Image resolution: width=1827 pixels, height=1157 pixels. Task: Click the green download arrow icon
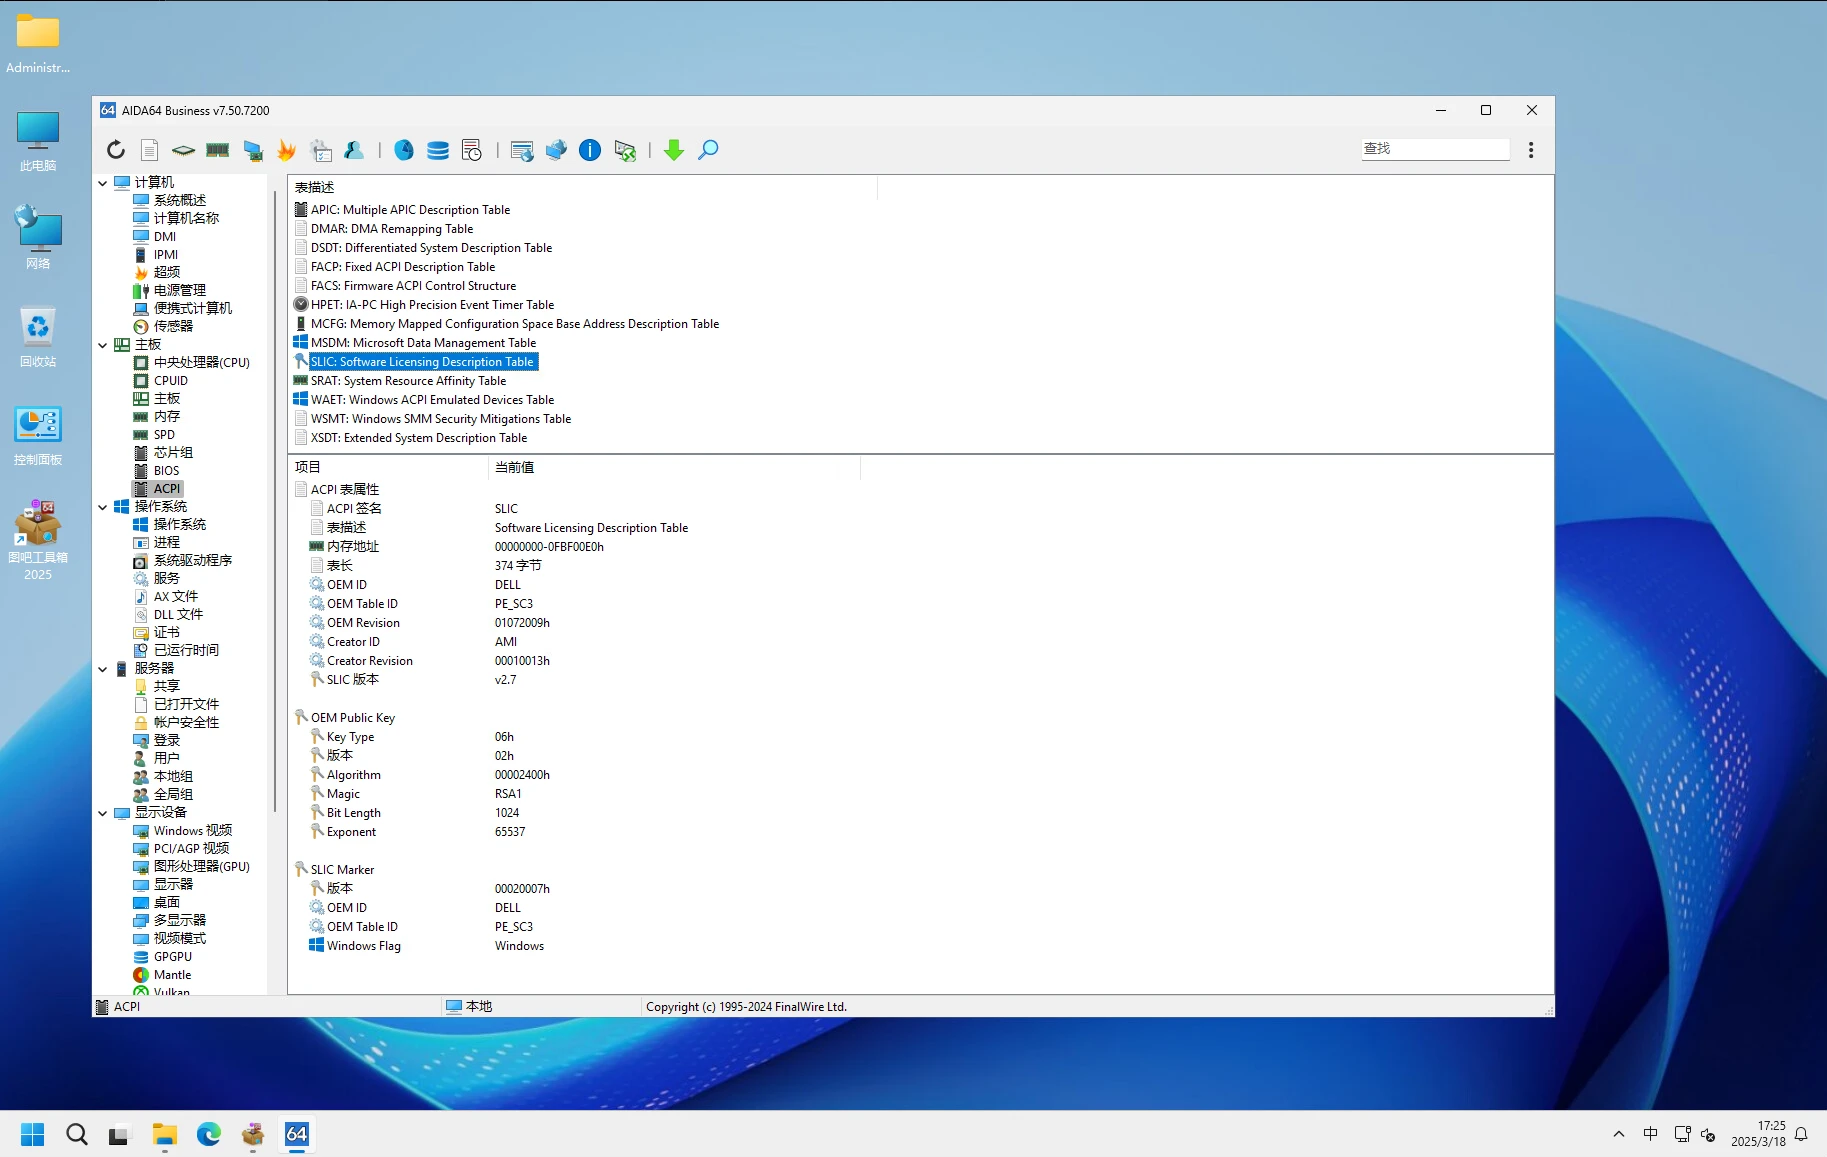674,150
